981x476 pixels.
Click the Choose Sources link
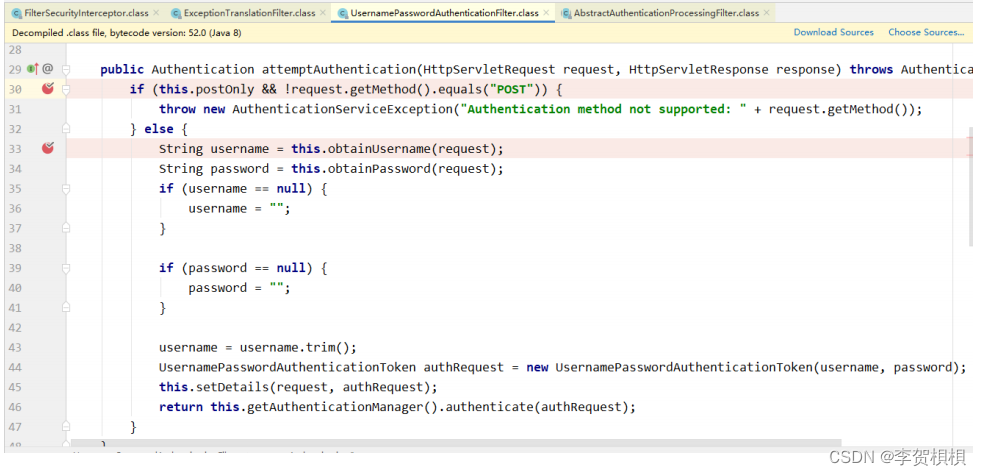click(926, 33)
